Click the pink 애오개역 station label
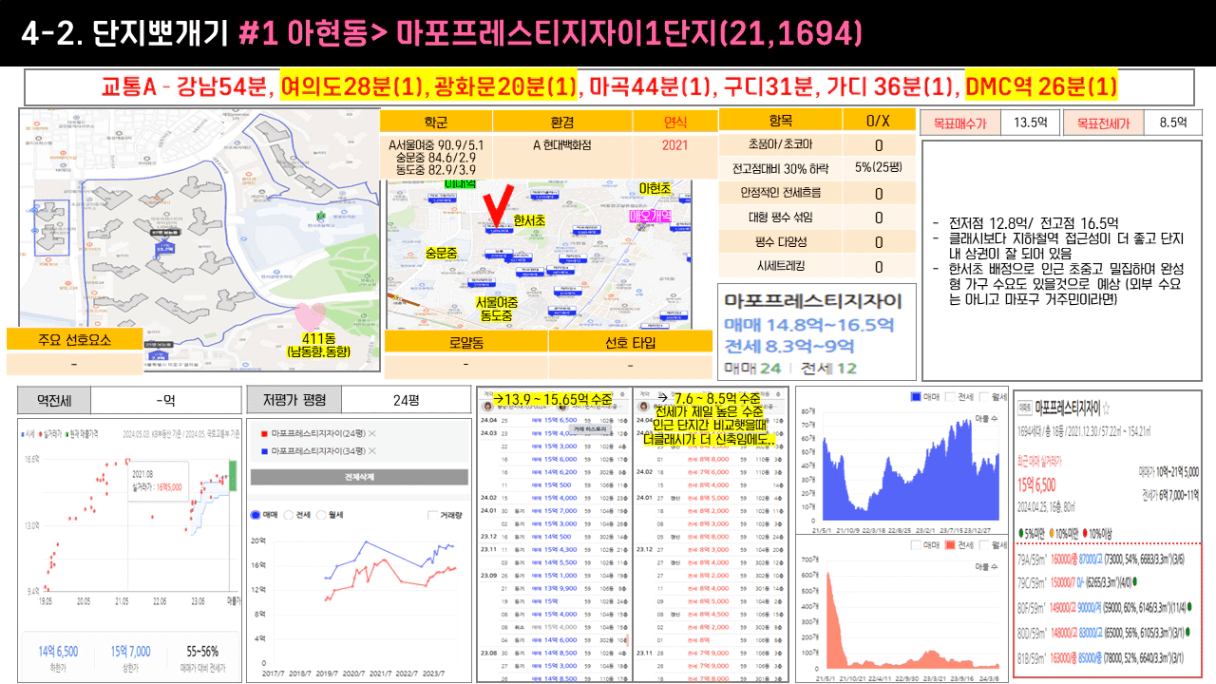 tap(650, 216)
